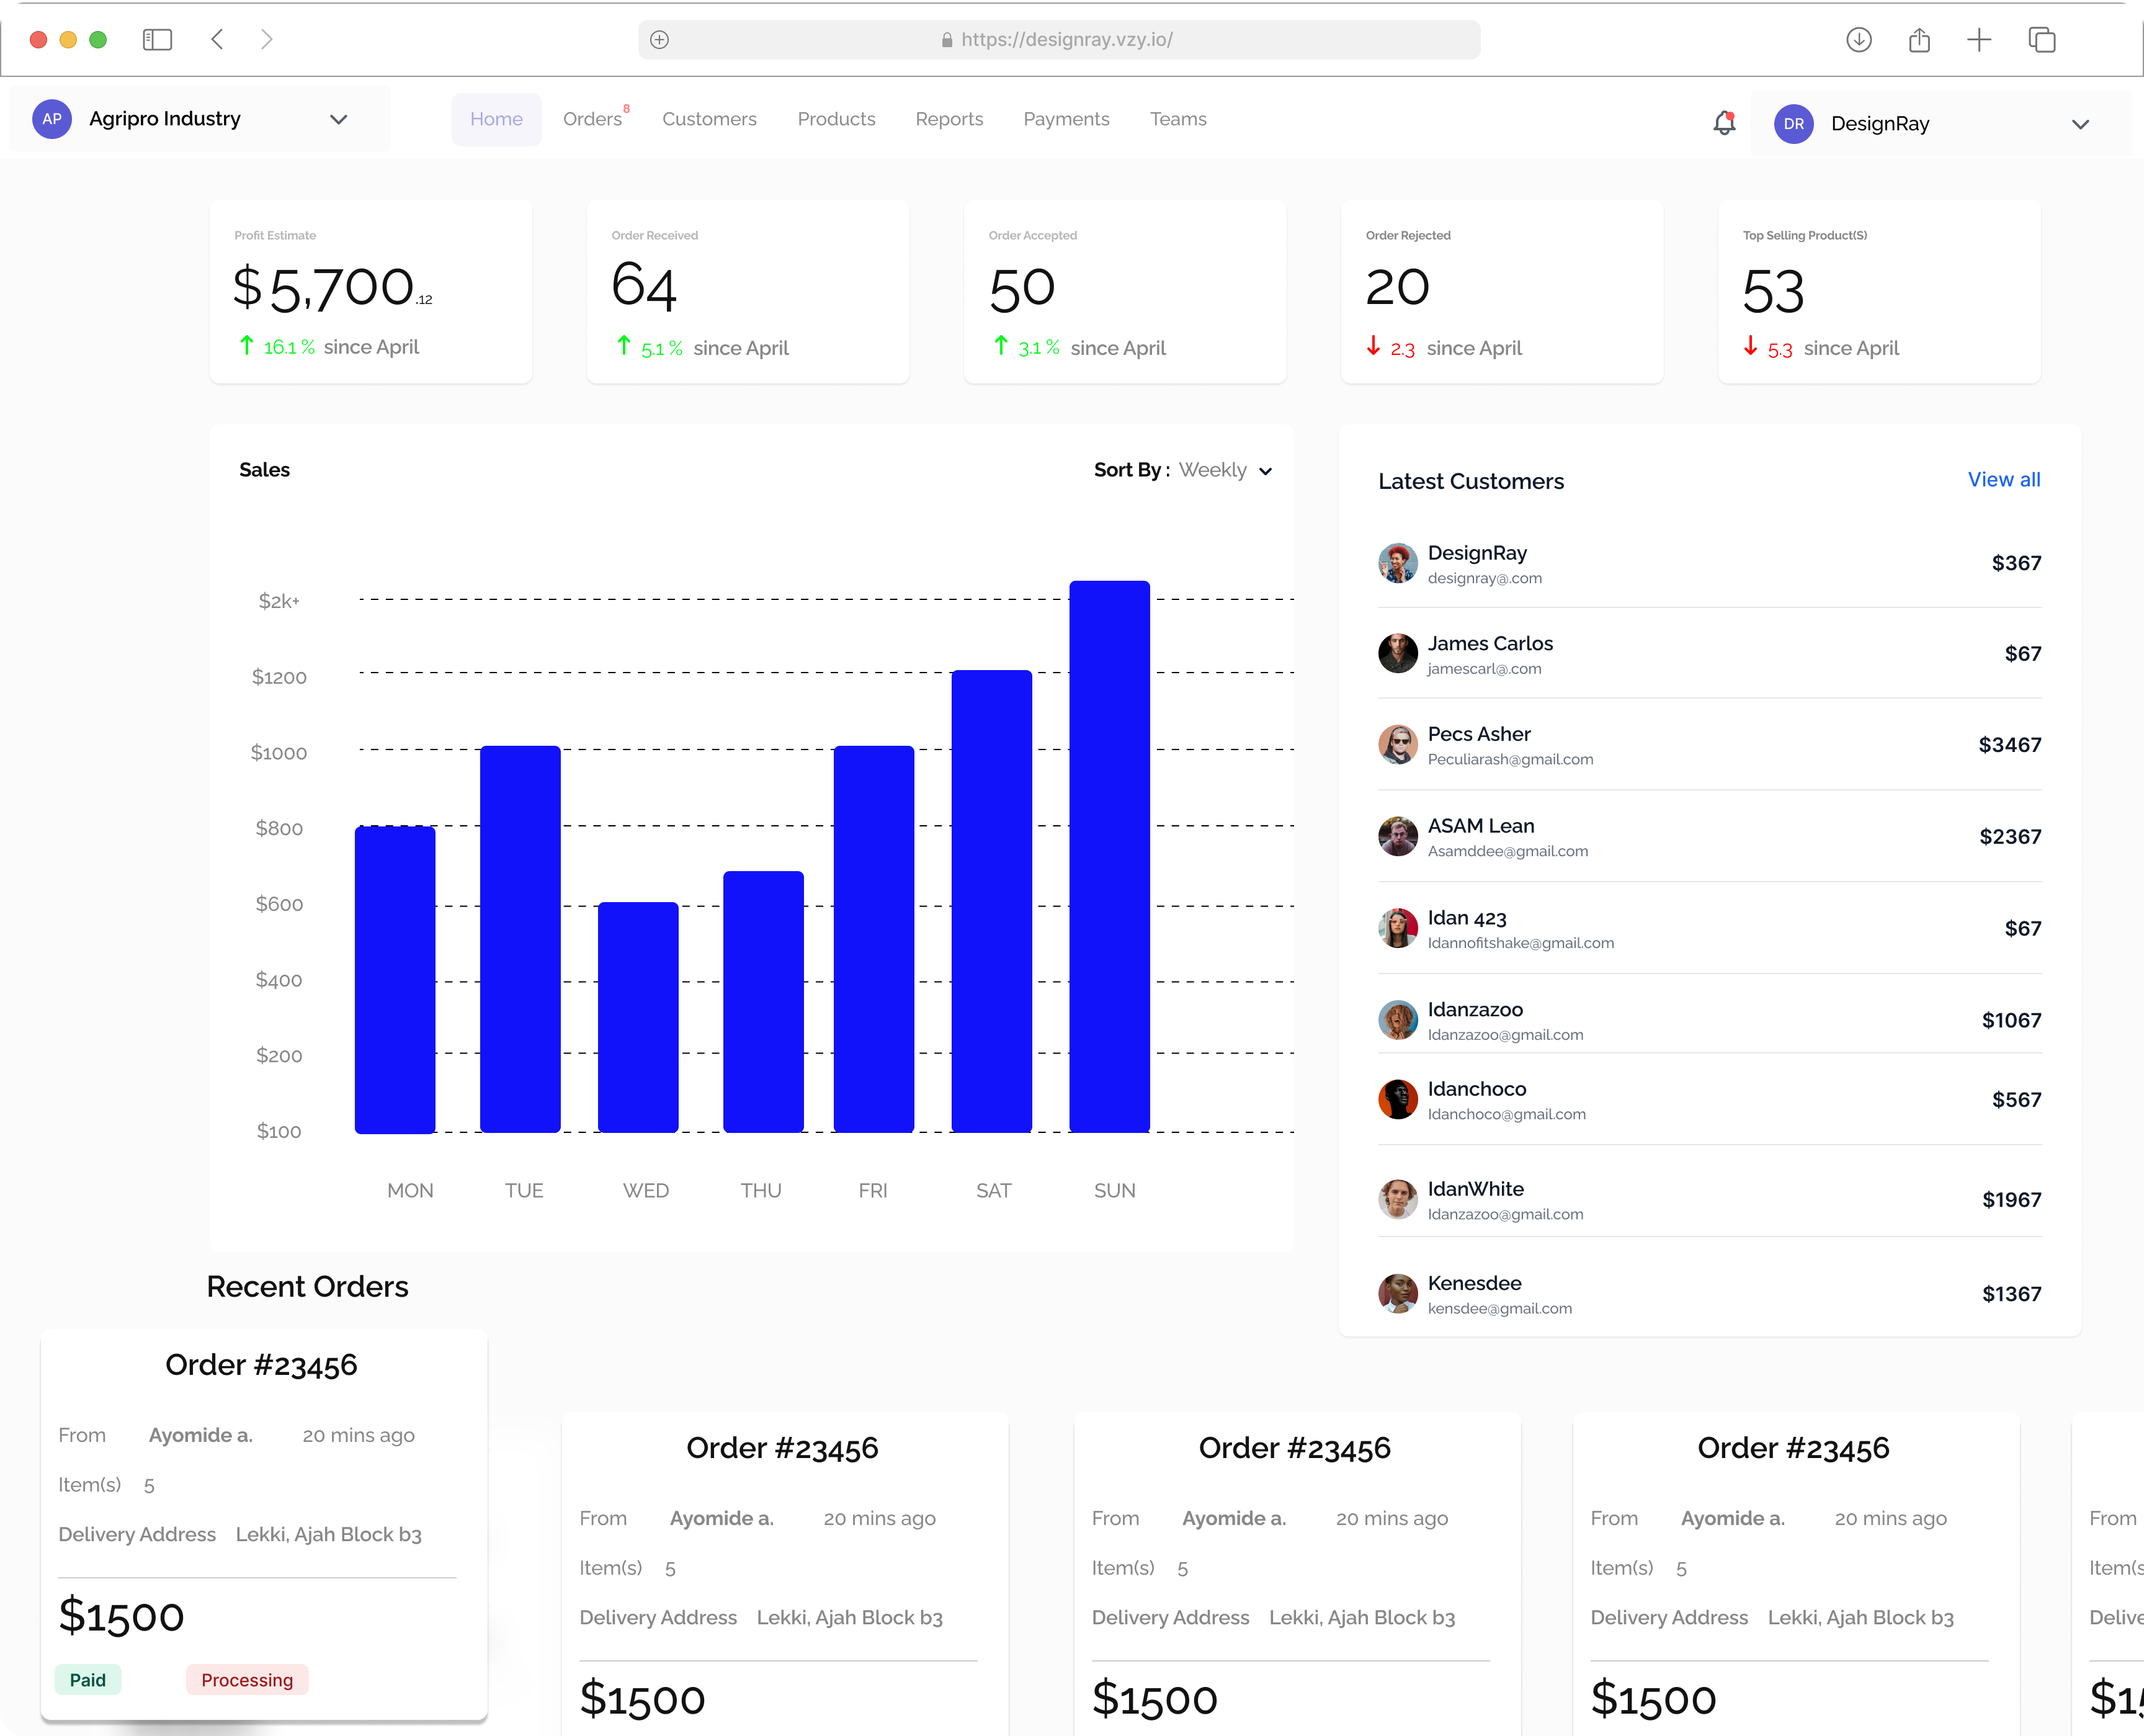Click the back navigation arrow
The width and height of the screenshot is (2144, 1736).
(x=217, y=40)
